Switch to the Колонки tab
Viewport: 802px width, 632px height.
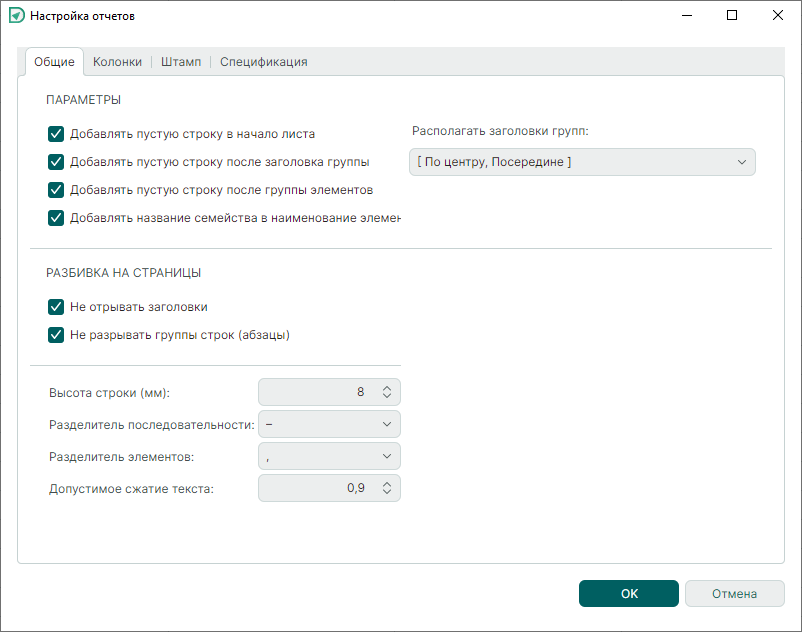click(117, 62)
